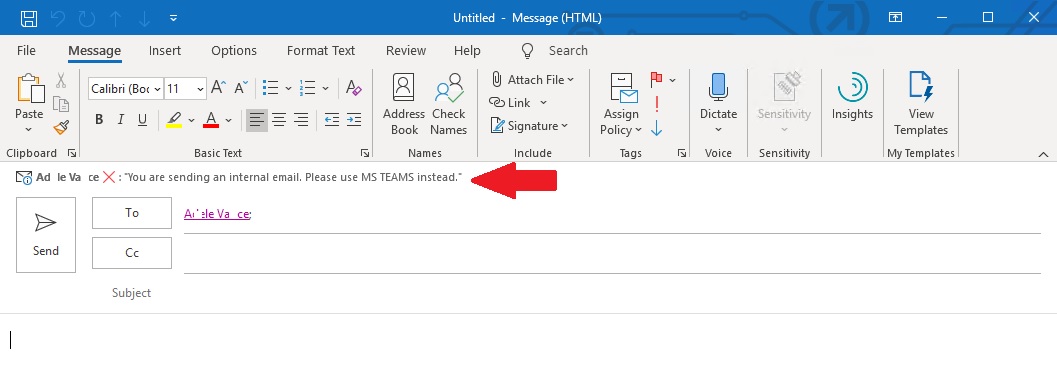Switch to the Insert tab

coord(165,51)
